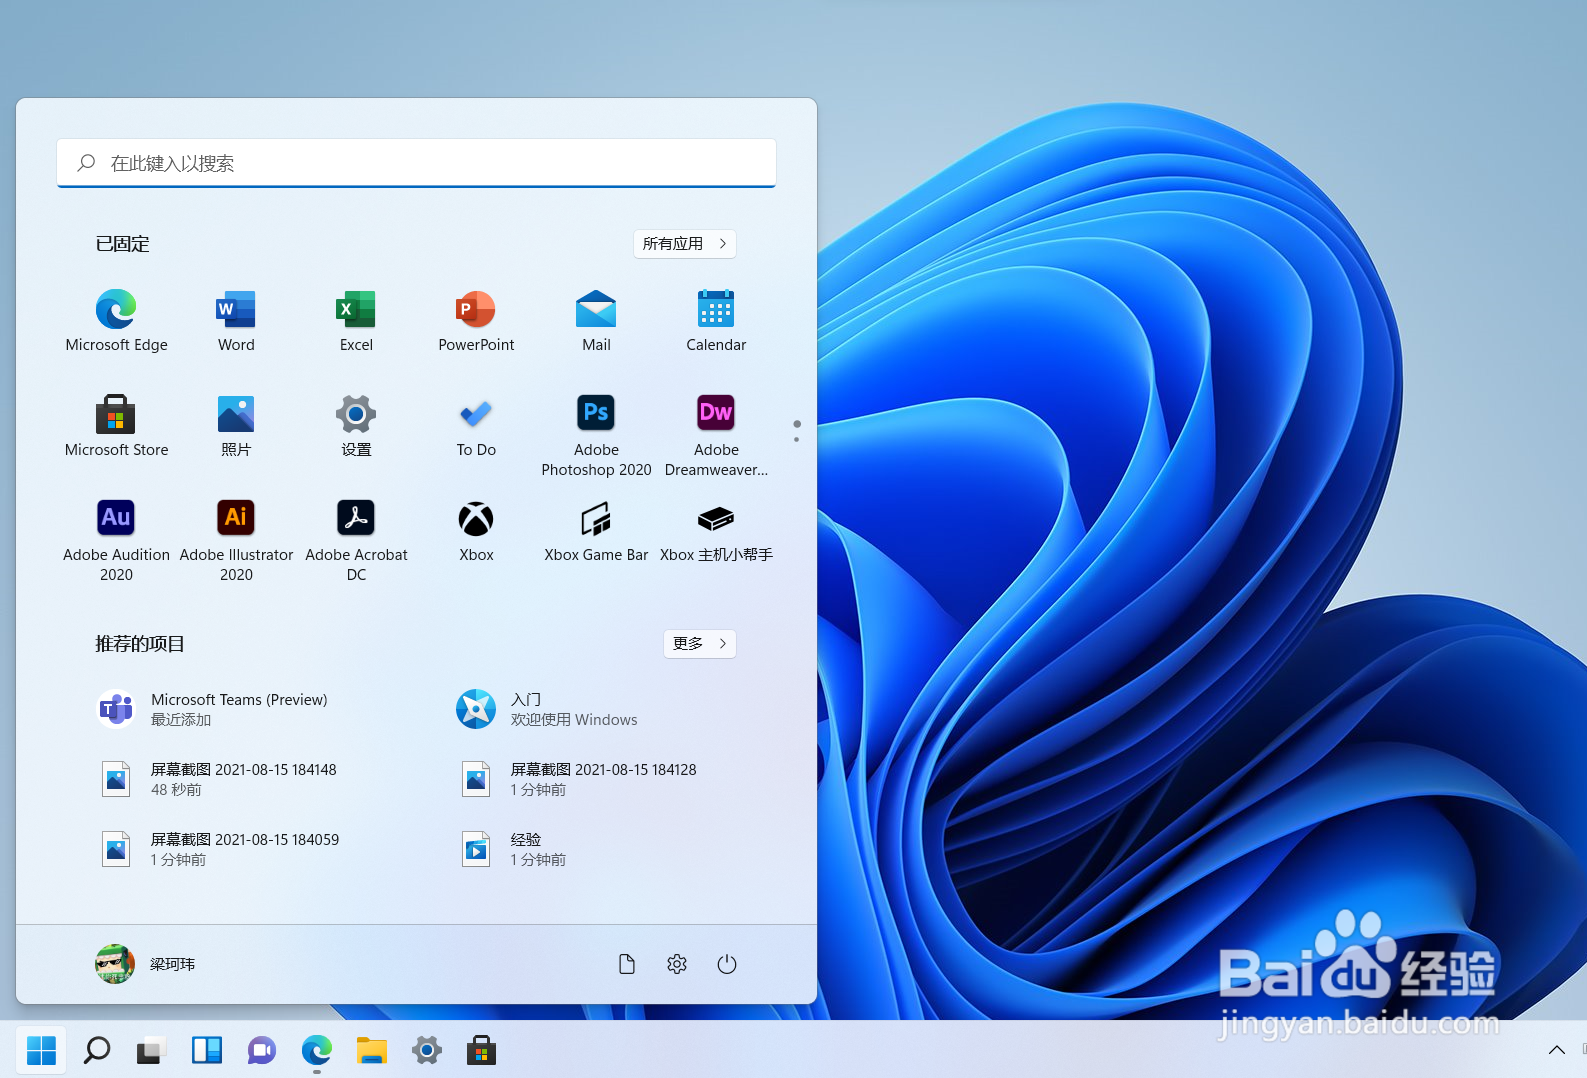Open Task View on taskbar
Screen dimensions: 1587x1078
(x=150, y=1050)
